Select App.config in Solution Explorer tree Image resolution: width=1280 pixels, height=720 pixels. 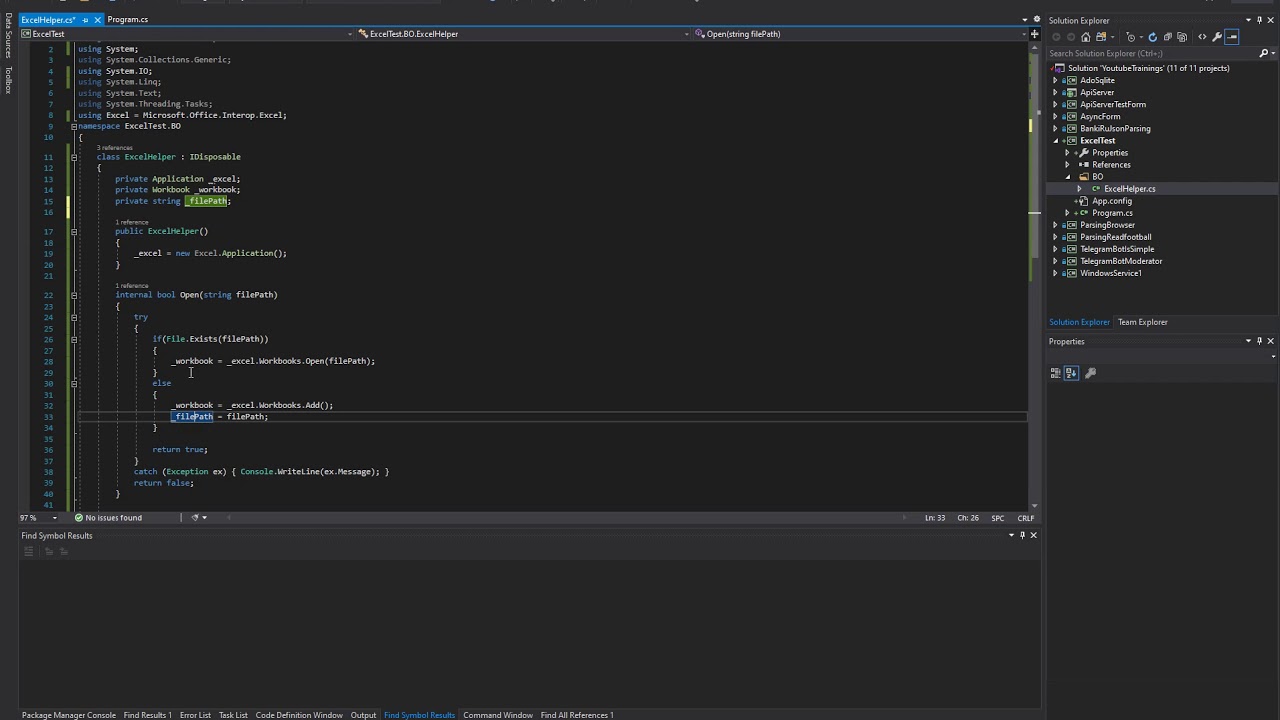point(1112,201)
